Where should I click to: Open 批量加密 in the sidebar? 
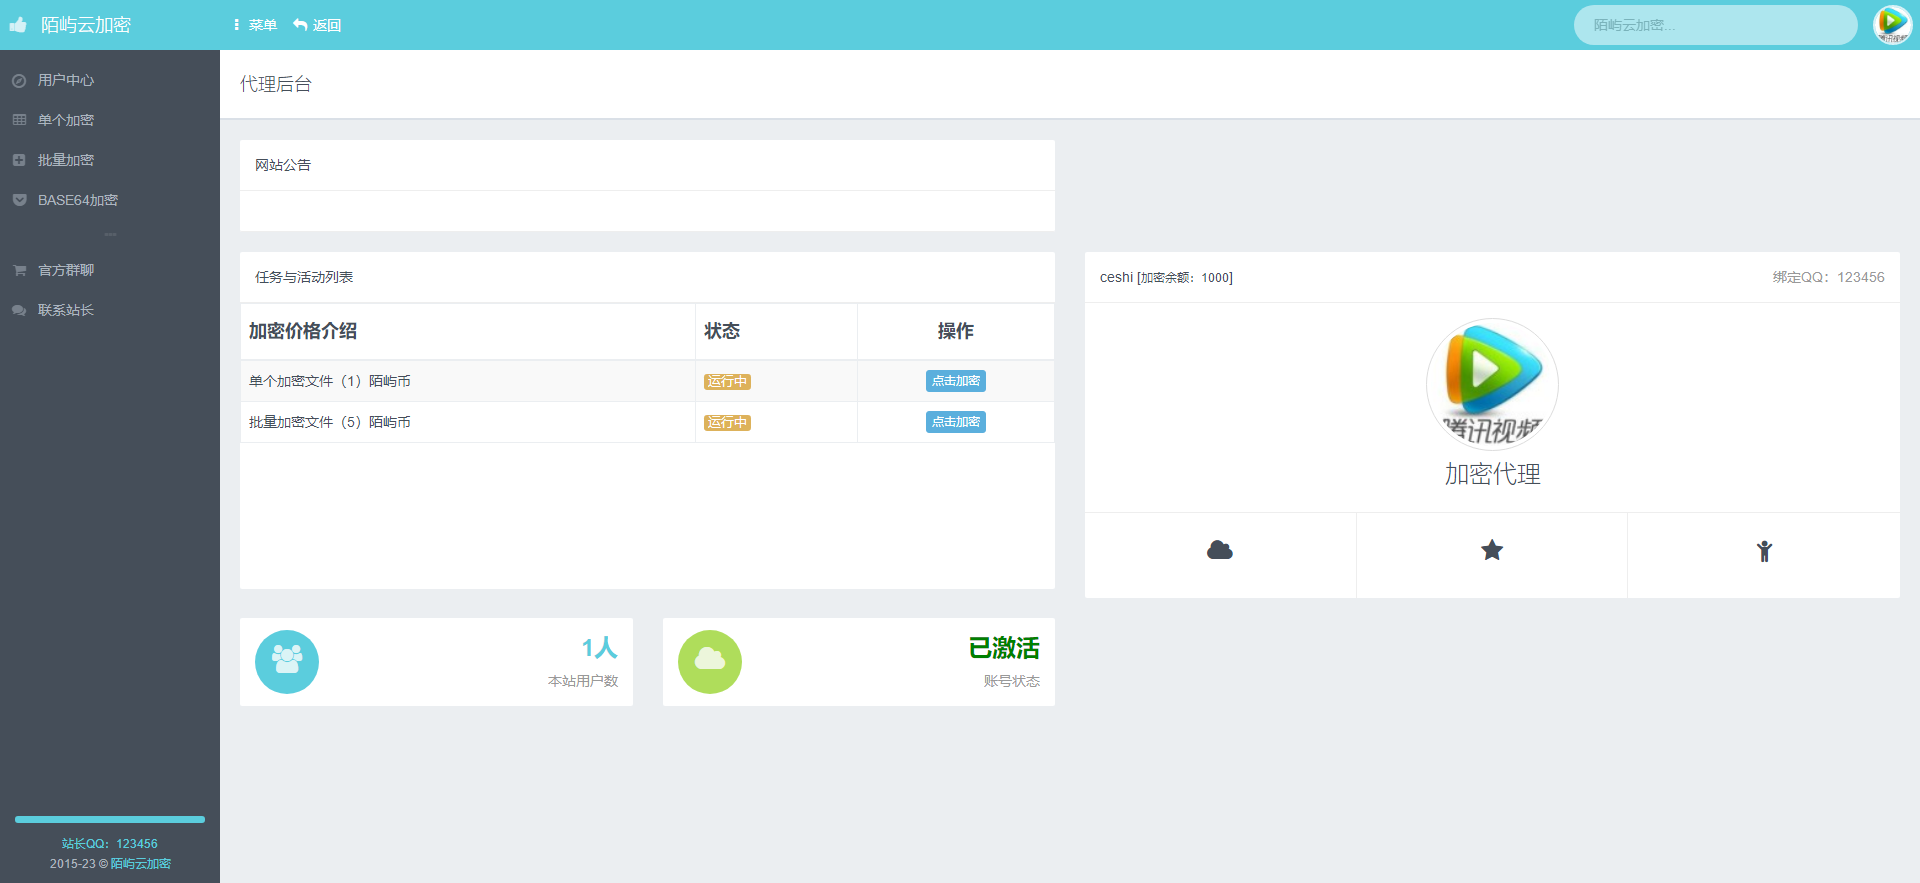[x=66, y=160]
